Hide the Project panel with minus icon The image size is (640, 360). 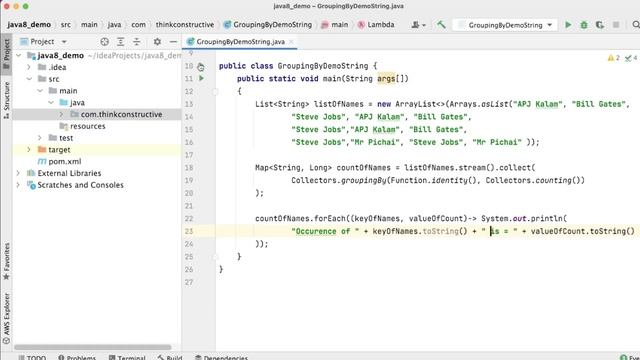[x=173, y=42]
